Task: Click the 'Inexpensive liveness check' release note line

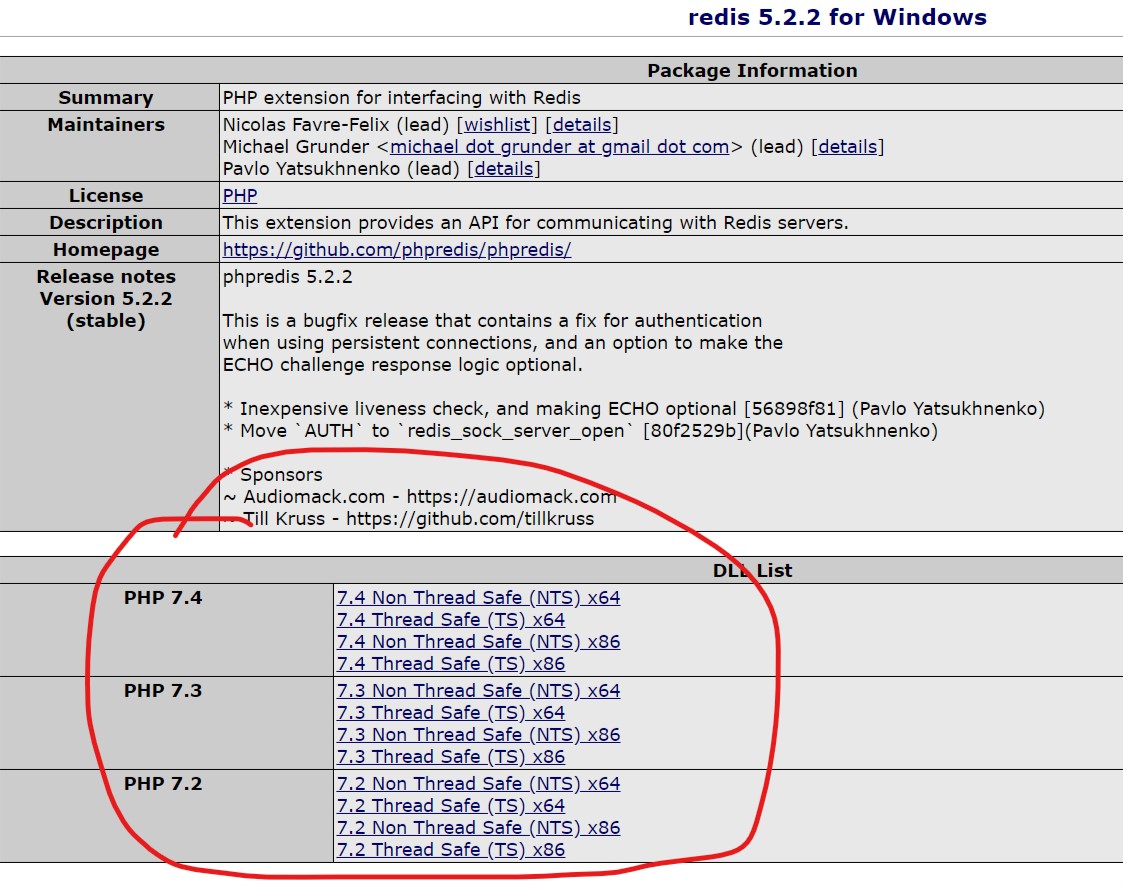Action: tap(634, 409)
